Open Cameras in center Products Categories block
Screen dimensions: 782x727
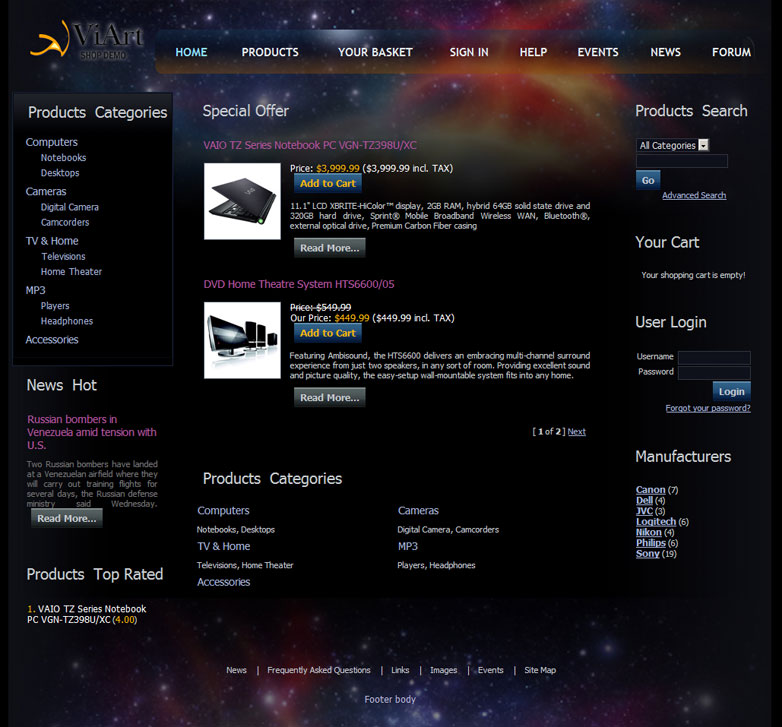coord(418,511)
